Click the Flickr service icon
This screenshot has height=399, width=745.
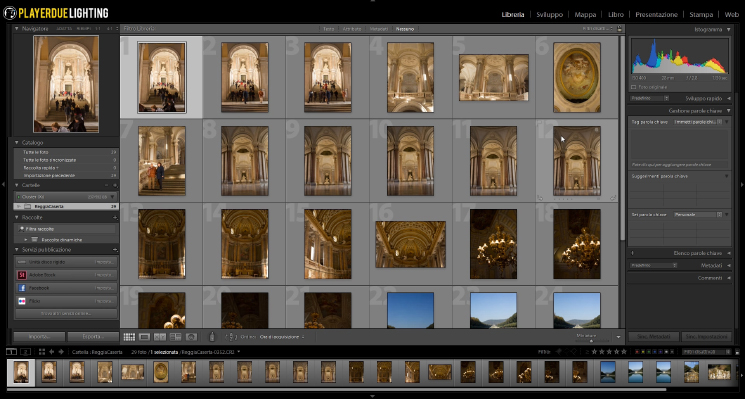pos(22,301)
